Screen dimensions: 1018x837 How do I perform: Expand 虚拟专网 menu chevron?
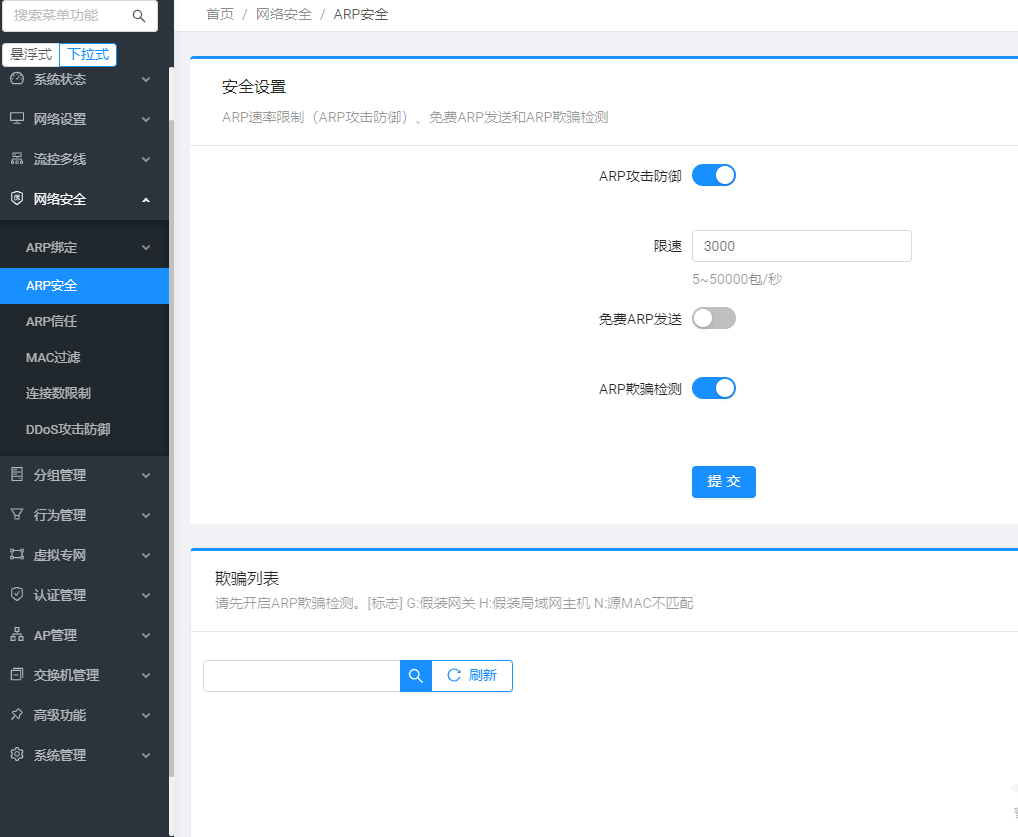point(146,555)
